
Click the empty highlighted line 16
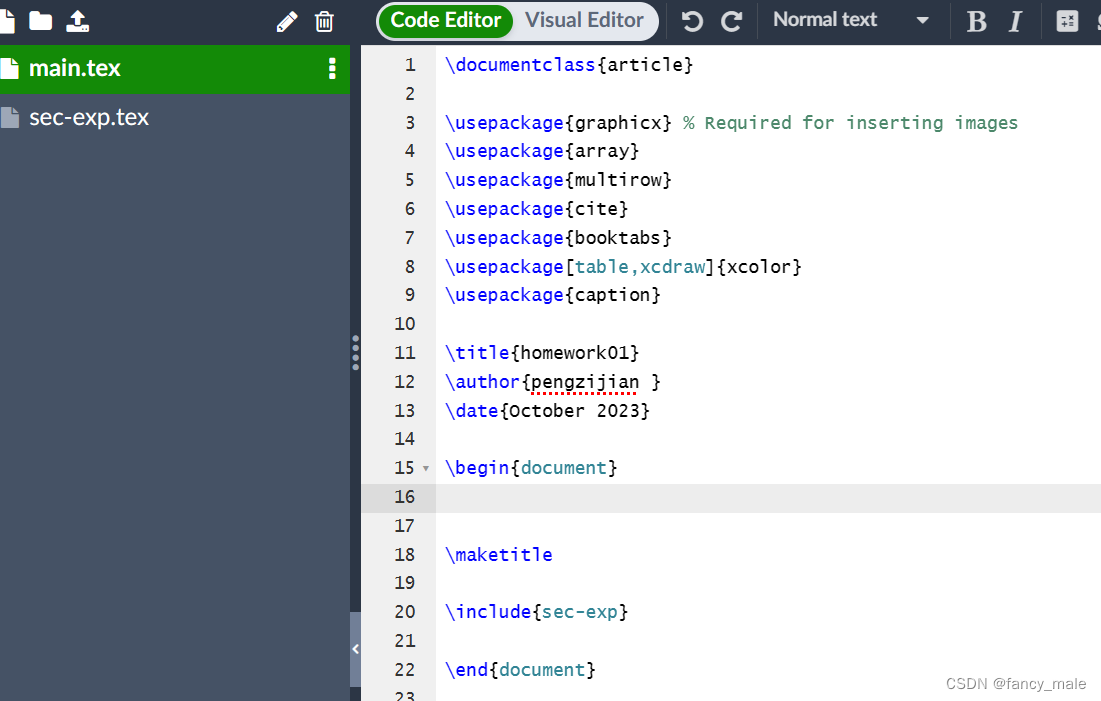coord(768,497)
